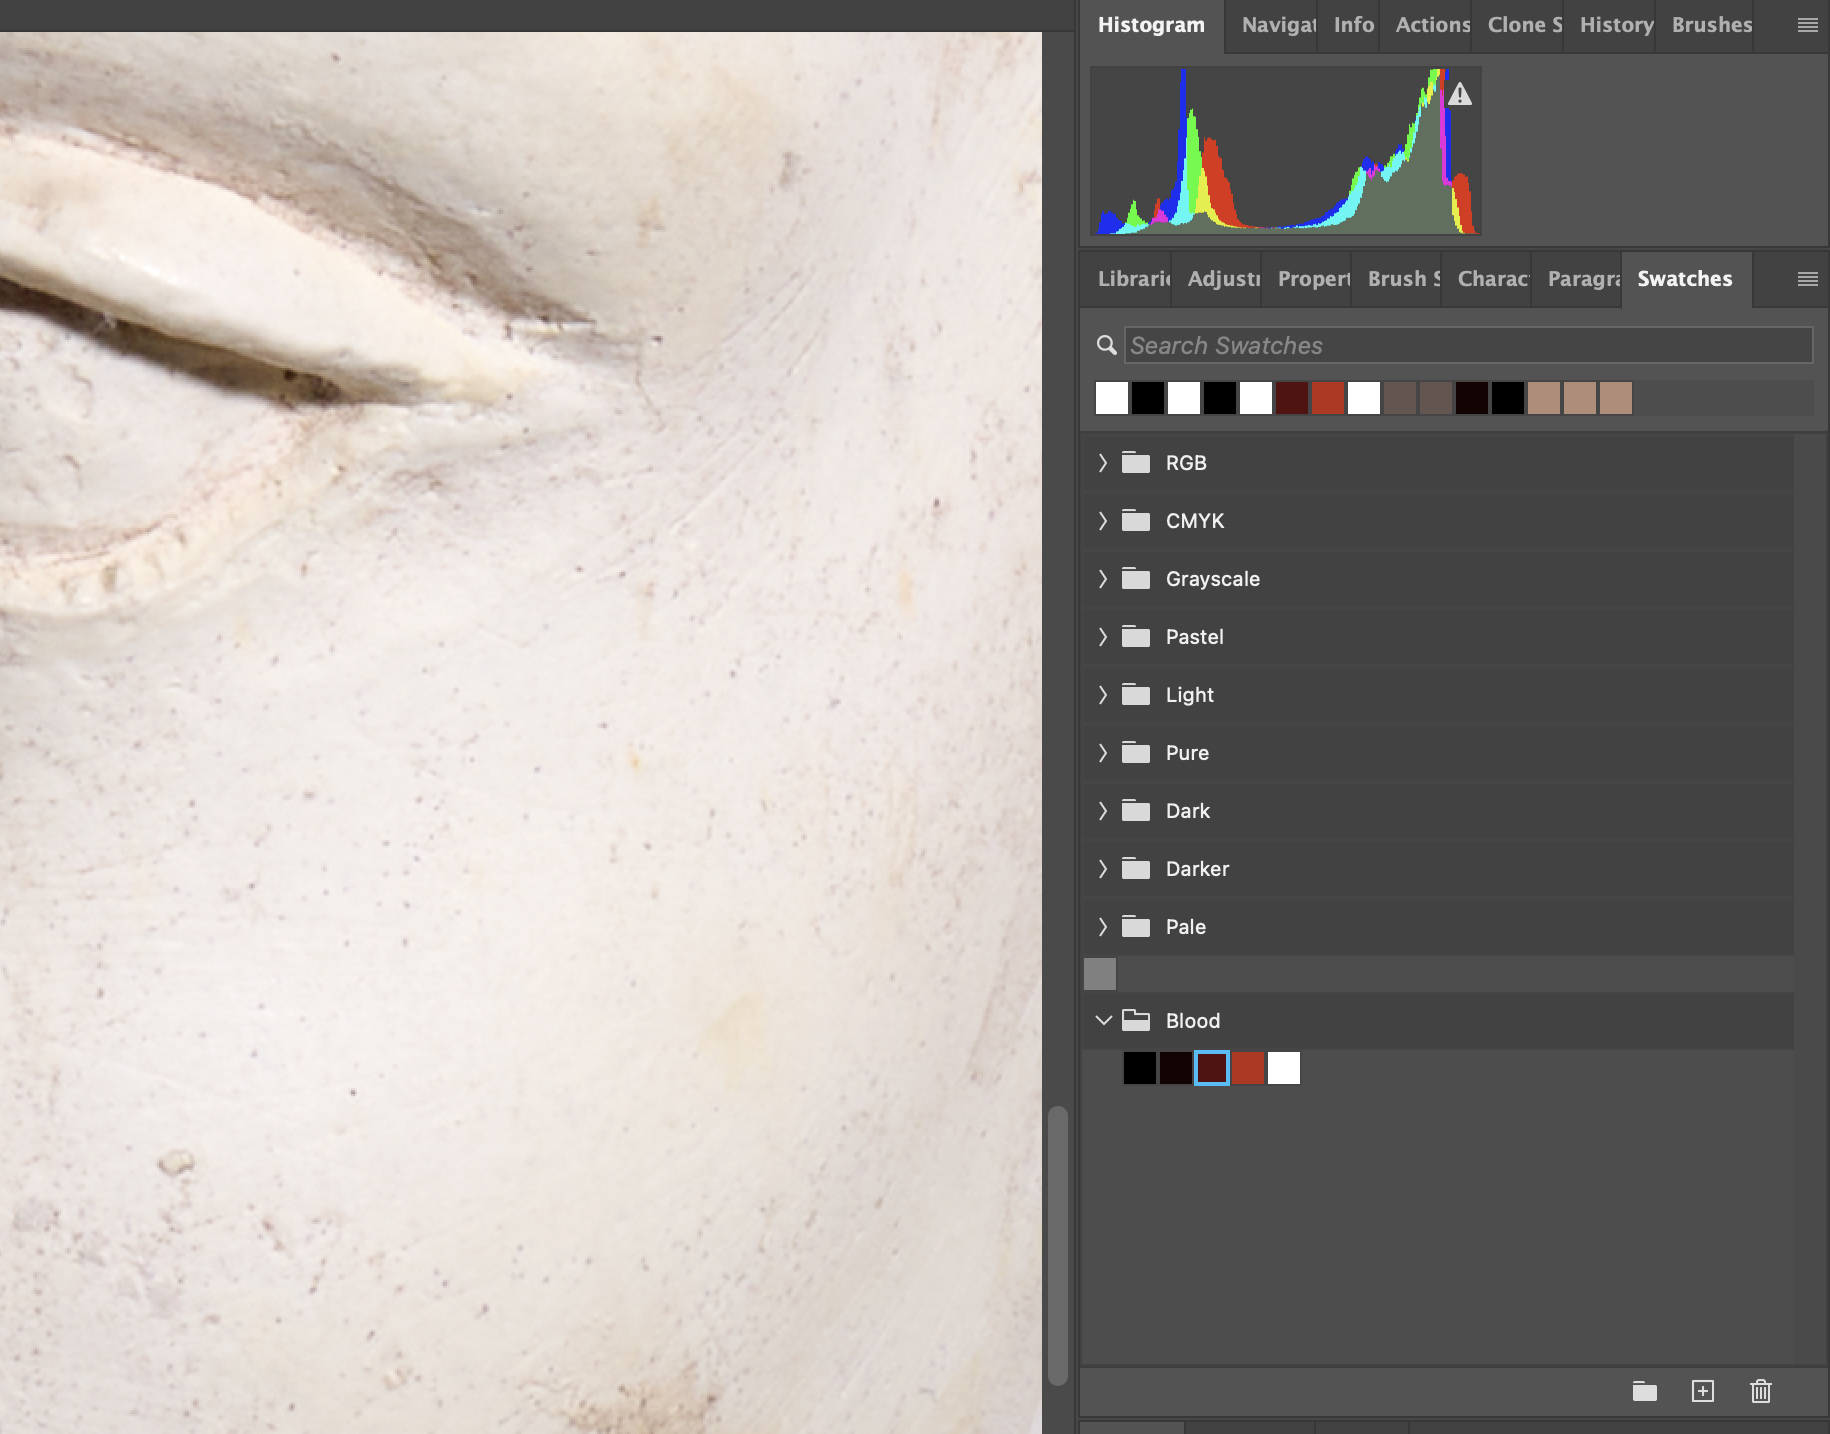Click the histogram cache warning triangle icon

click(1460, 94)
